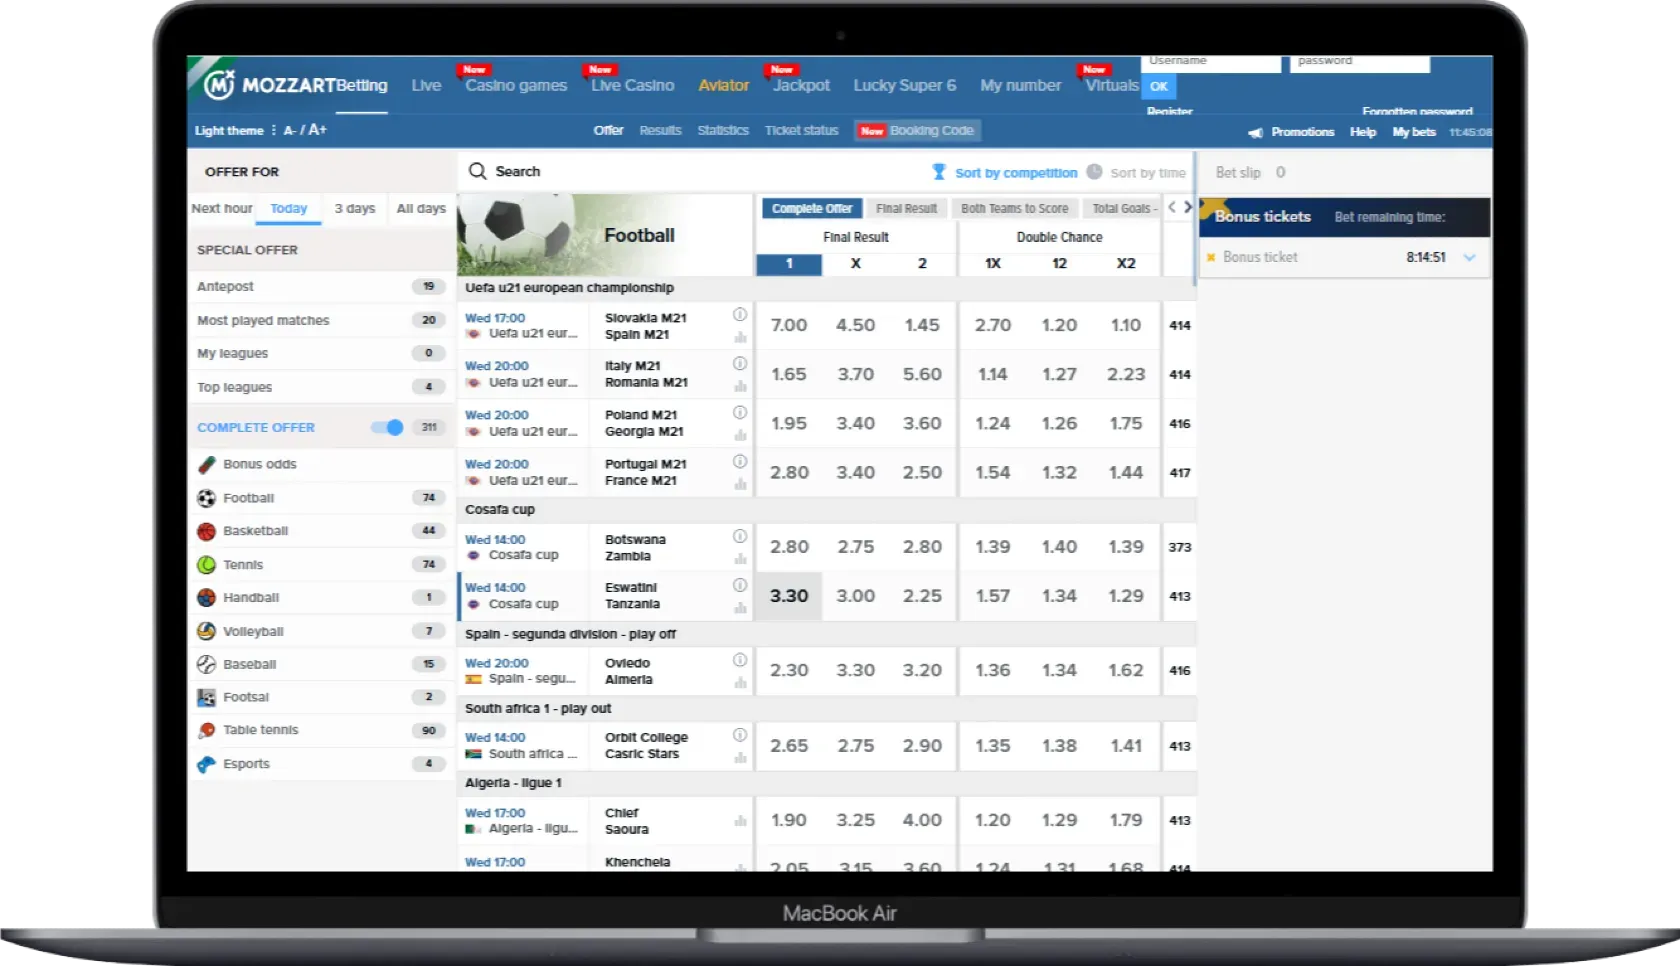
Task: Open the Casino games menu item
Action: point(516,86)
